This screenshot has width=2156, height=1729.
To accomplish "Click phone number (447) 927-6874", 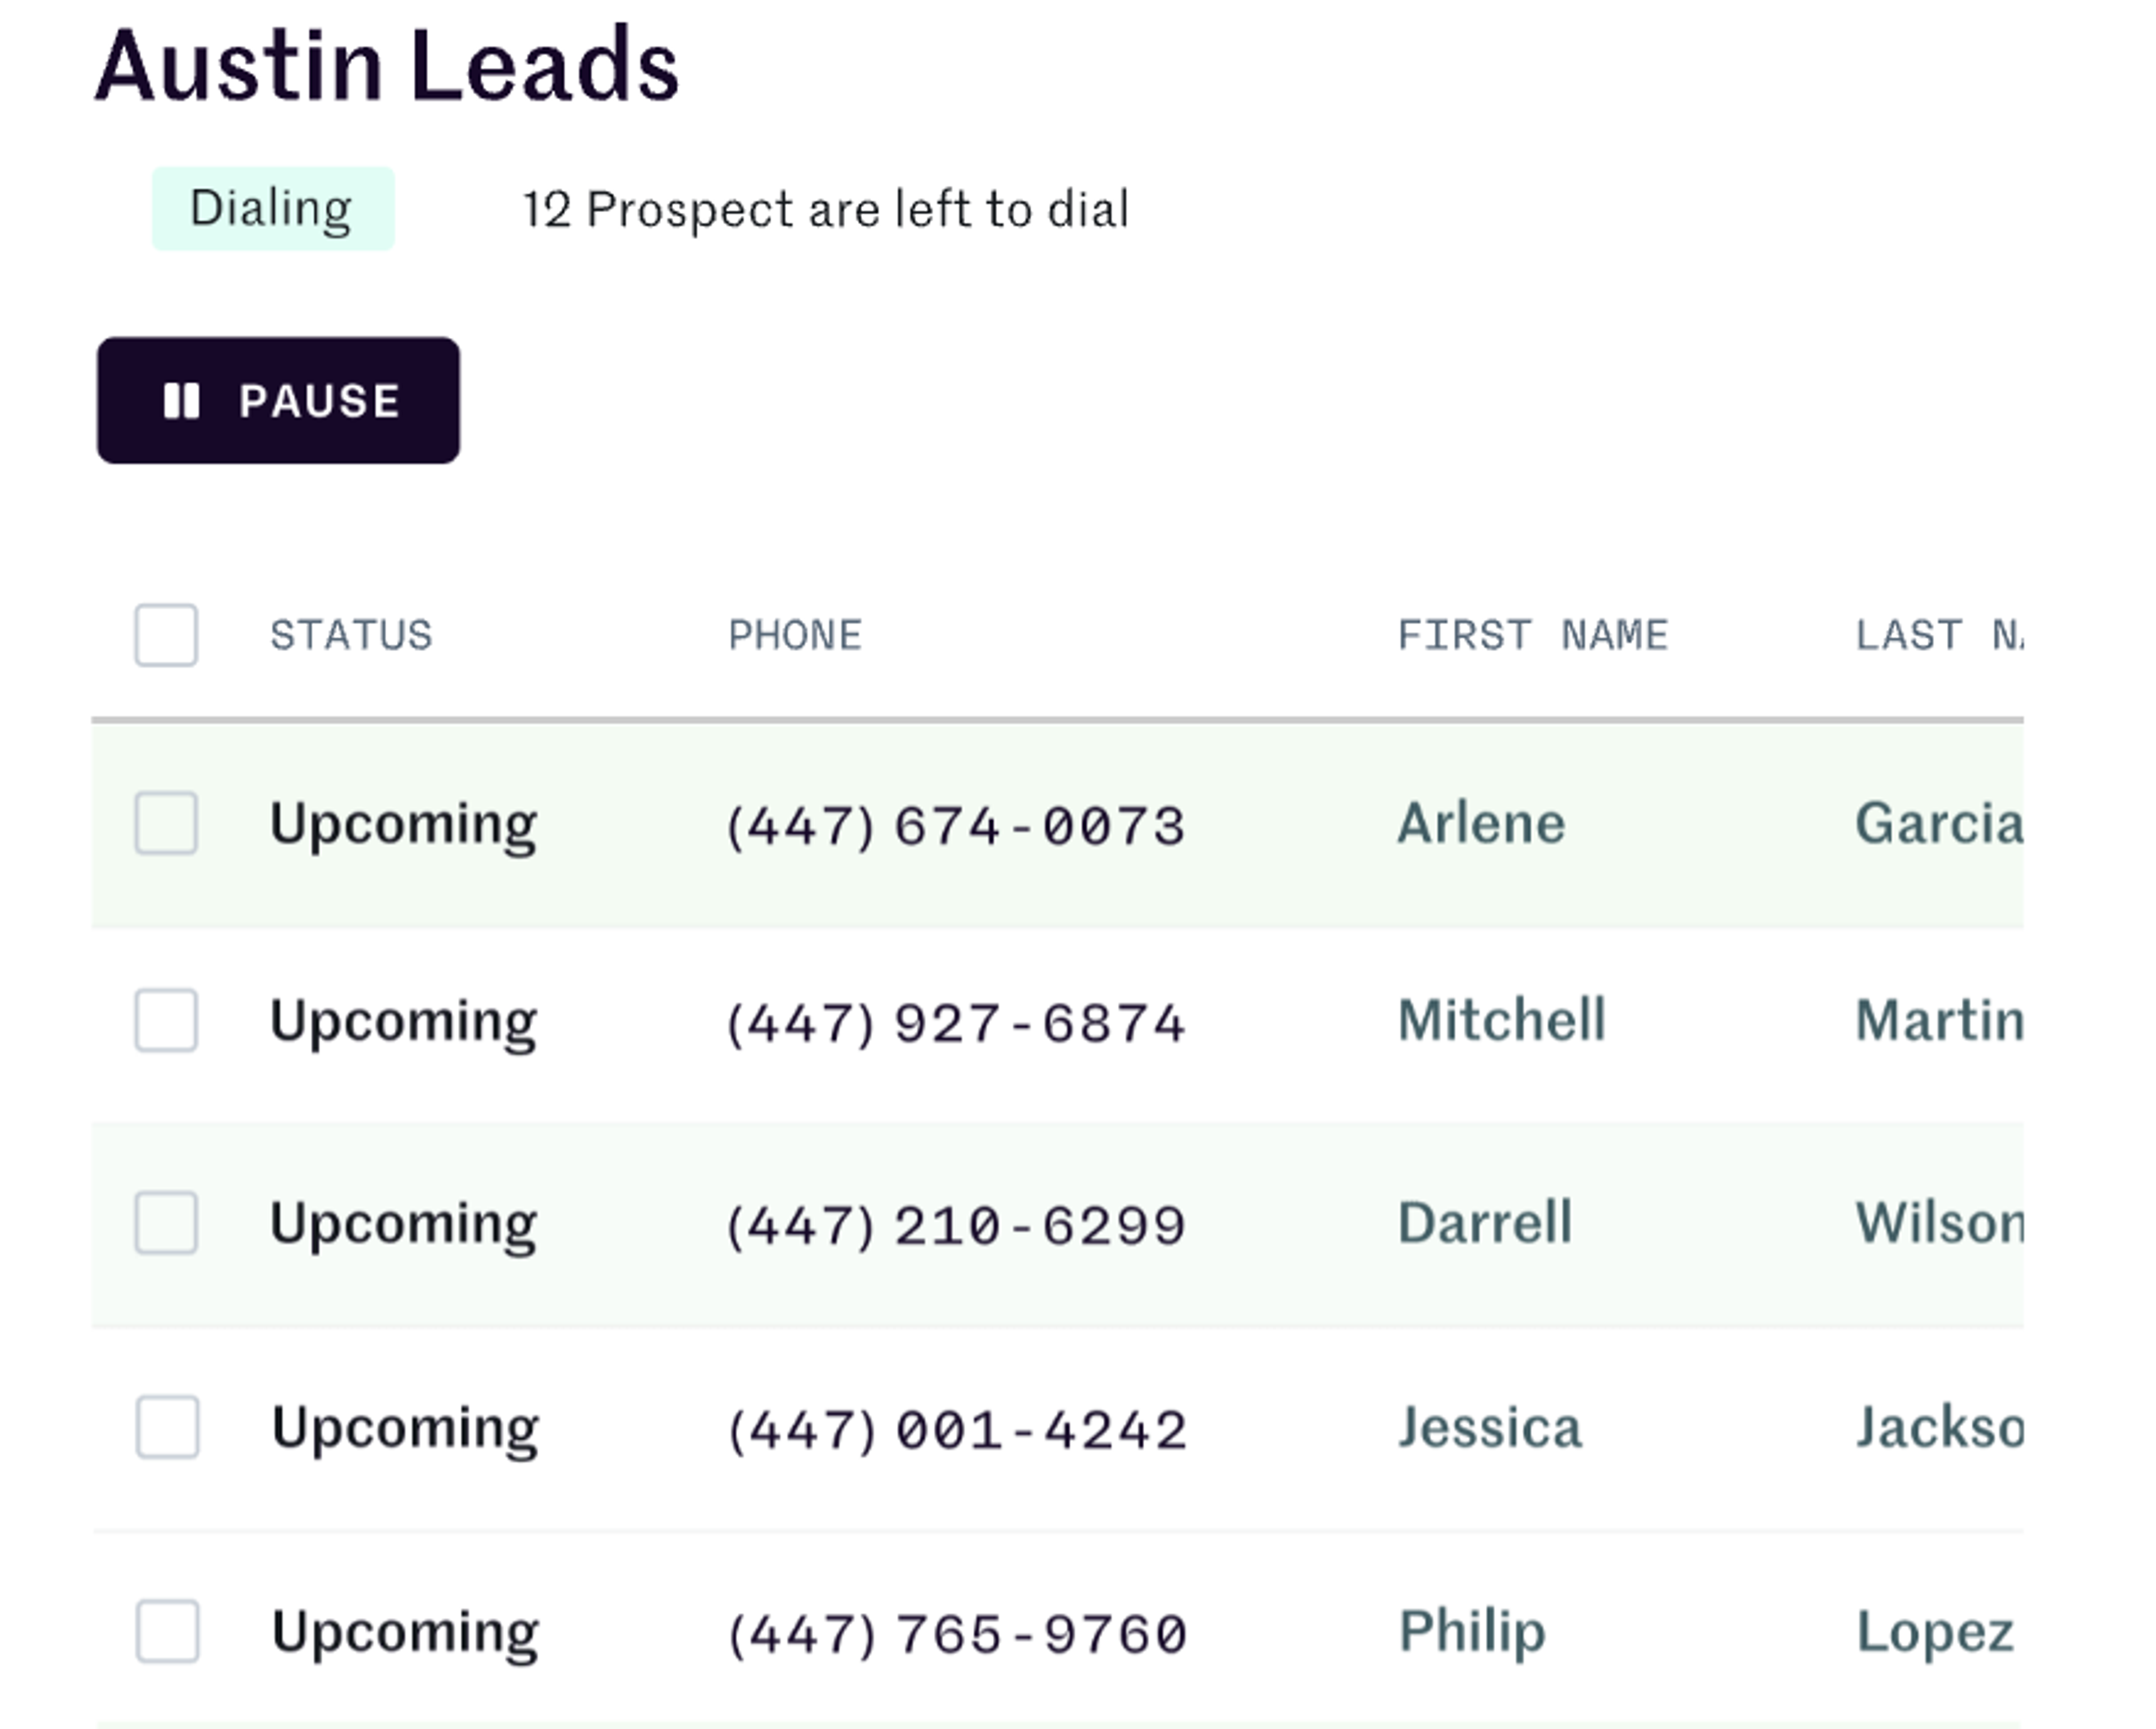I will [955, 1023].
